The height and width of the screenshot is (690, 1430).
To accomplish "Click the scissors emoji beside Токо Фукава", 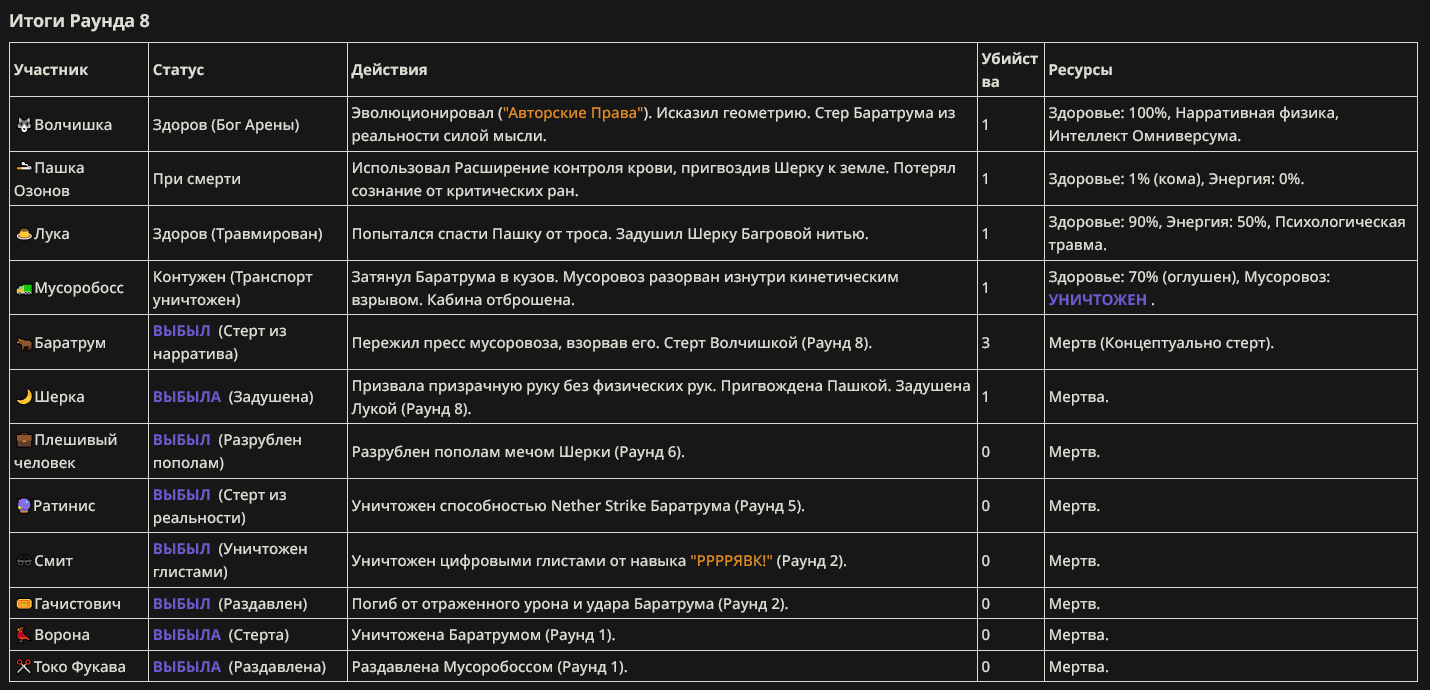I will tap(24, 667).
